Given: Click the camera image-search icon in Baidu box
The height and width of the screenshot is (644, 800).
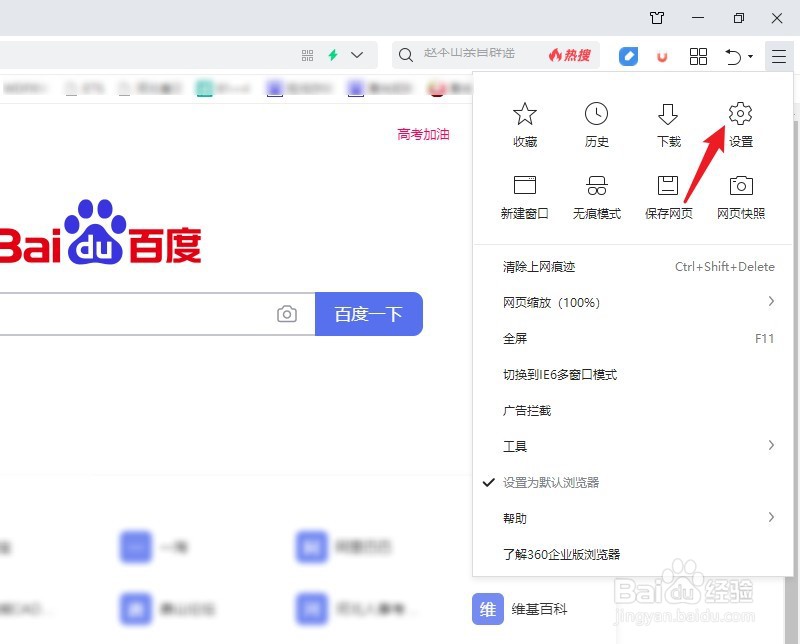Looking at the screenshot, I should coord(287,314).
